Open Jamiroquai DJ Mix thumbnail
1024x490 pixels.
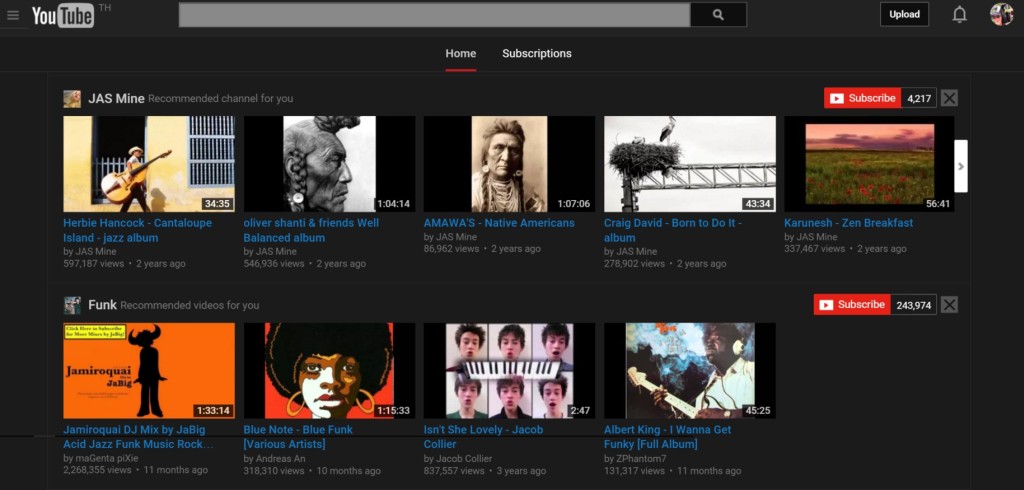pyautogui.click(x=149, y=370)
